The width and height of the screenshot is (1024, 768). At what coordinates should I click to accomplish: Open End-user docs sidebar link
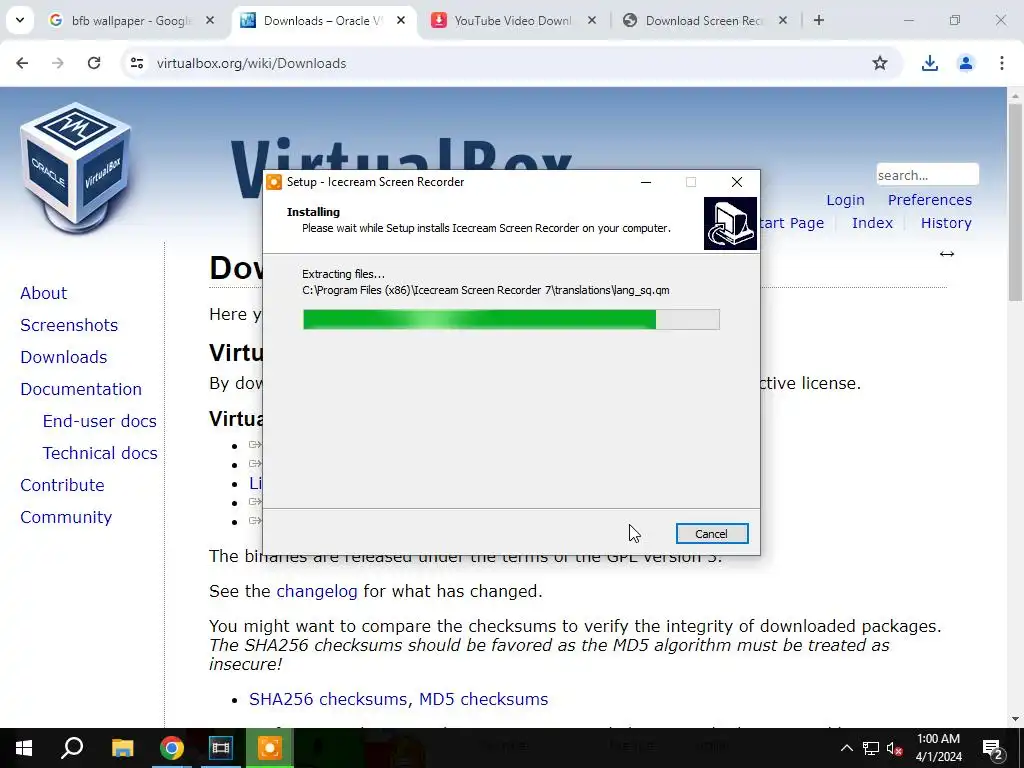(99, 421)
